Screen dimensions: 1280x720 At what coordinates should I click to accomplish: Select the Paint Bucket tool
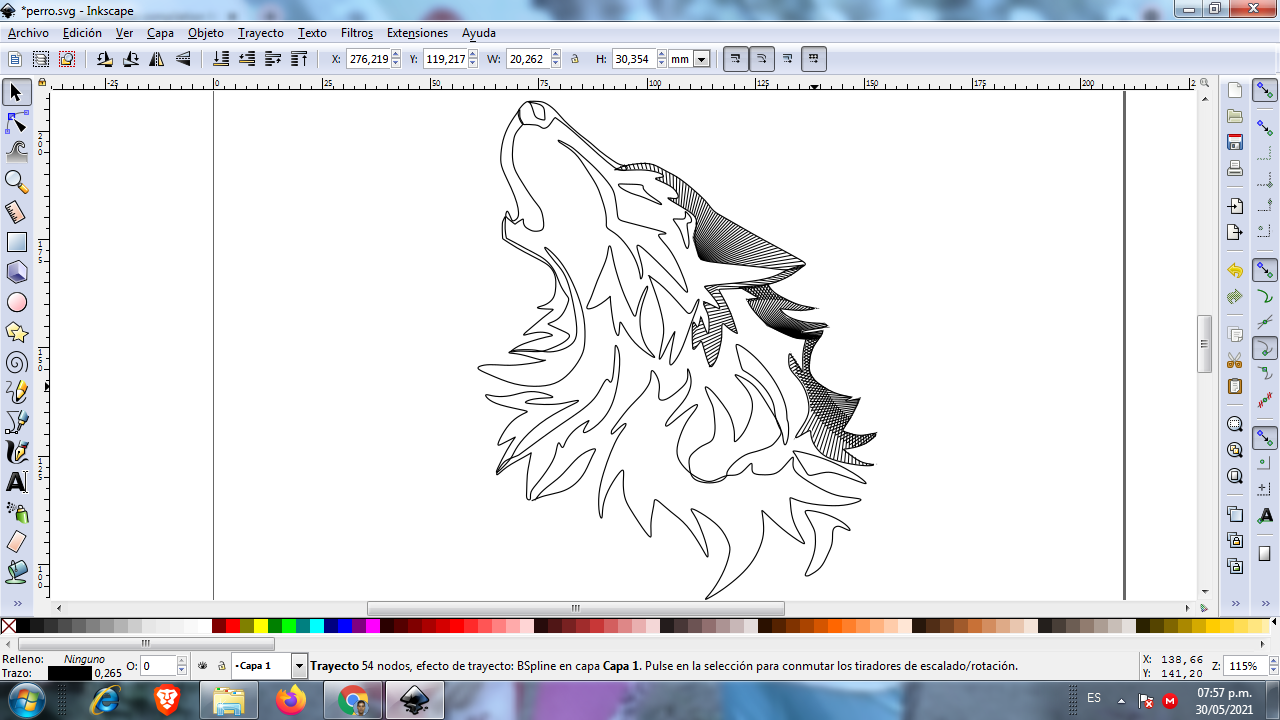[16, 572]
